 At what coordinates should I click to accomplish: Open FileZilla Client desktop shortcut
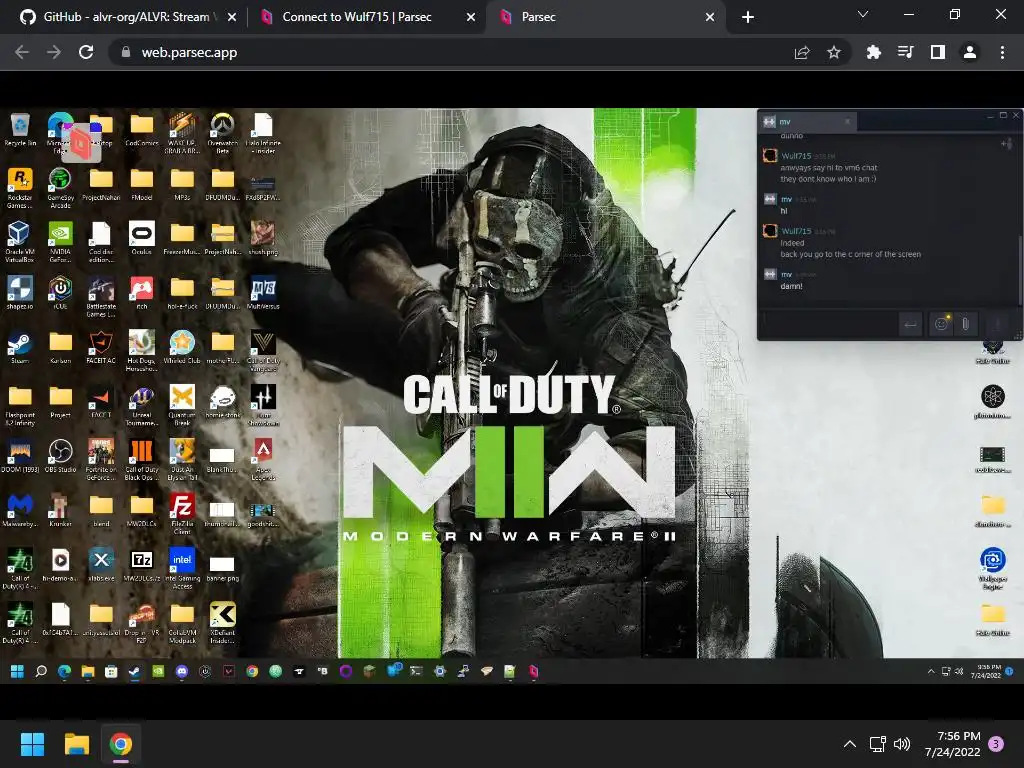tap(182, 515)
